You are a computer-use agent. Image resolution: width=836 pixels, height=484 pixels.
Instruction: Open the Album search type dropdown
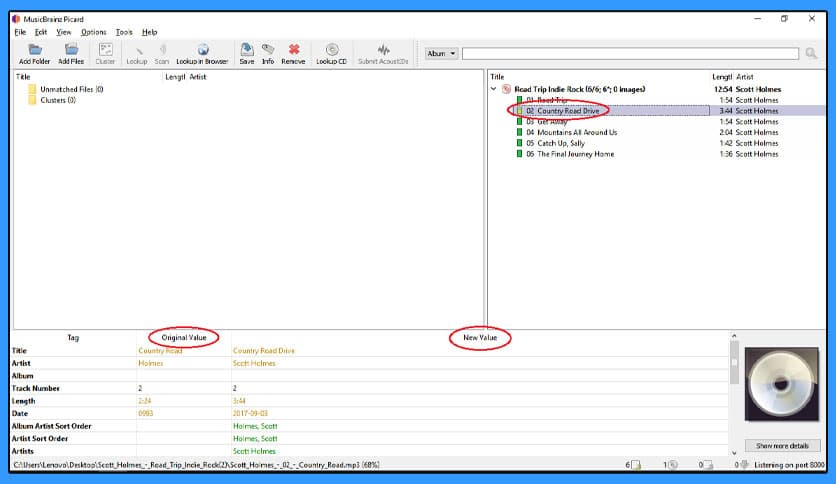click(x=441, y=53)
